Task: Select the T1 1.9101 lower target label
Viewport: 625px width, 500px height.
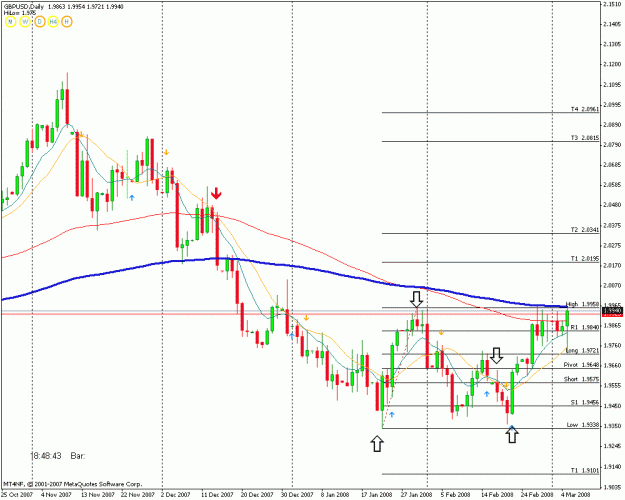Action: coord(584,470)
